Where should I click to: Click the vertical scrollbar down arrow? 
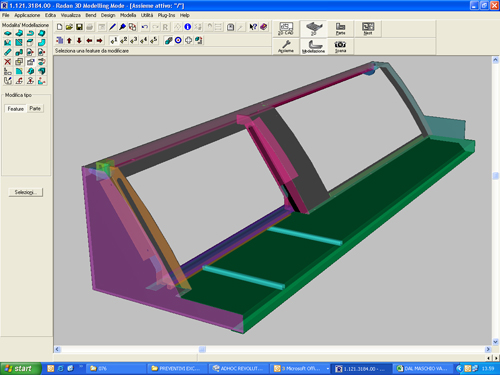496,342
